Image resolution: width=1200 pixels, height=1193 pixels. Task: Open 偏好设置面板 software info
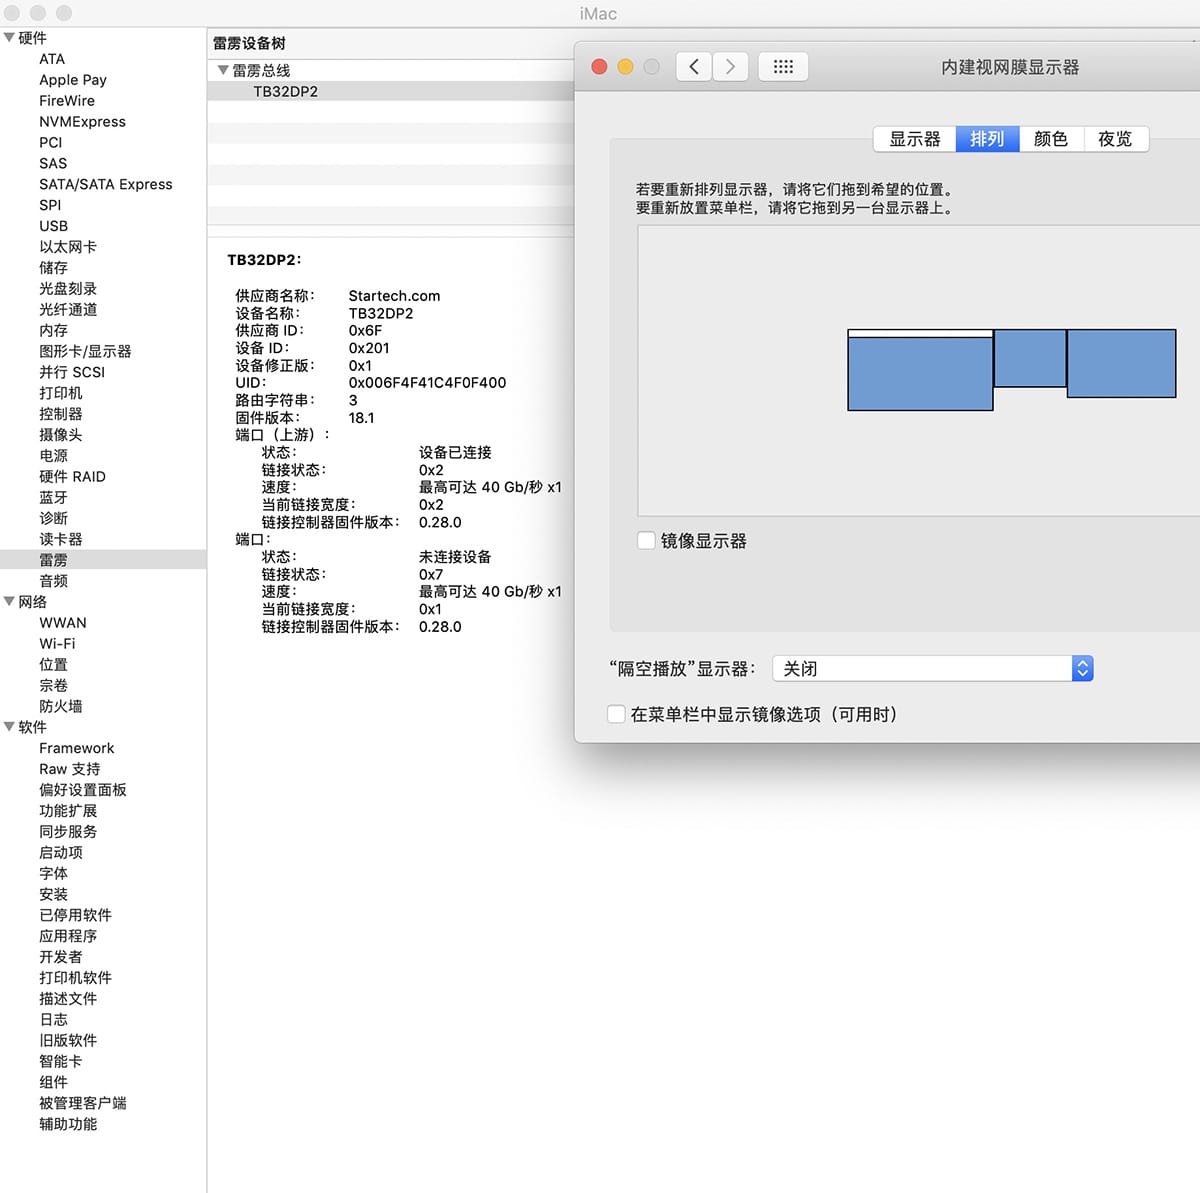coord(83,790)
